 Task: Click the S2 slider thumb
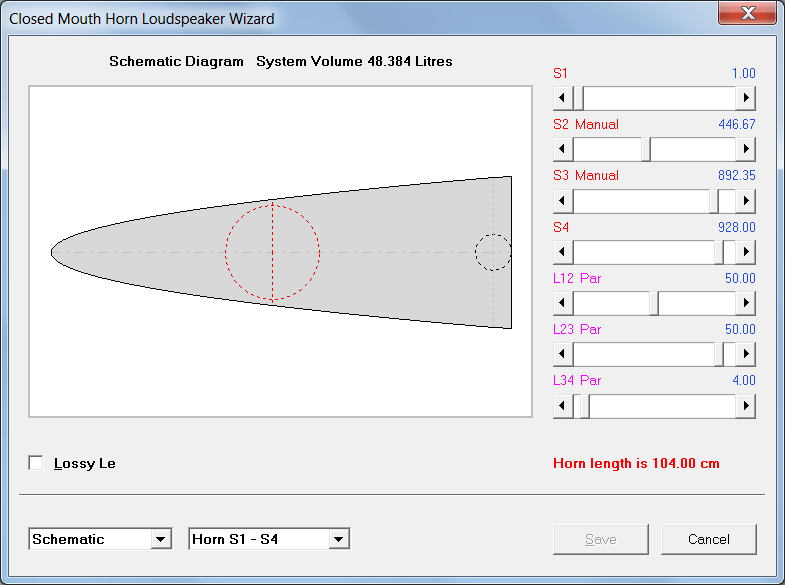pos(646,149)
